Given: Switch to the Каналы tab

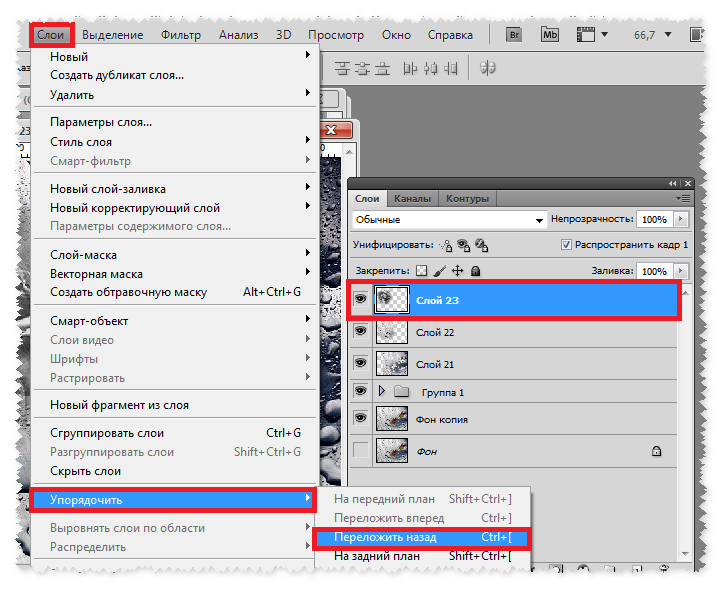Looking at the screenshot, I should (412, 199).
